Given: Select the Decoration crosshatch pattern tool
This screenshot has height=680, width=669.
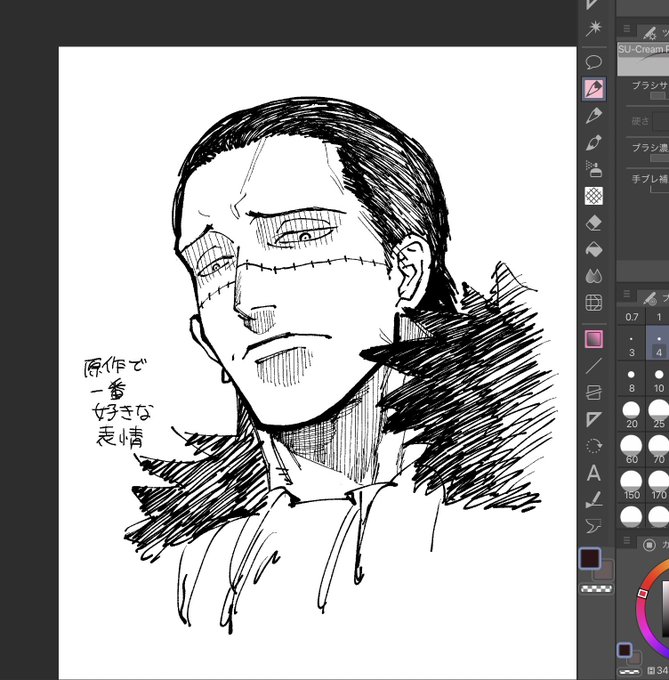Looking at the screenshot, I should tap(594, 196).
